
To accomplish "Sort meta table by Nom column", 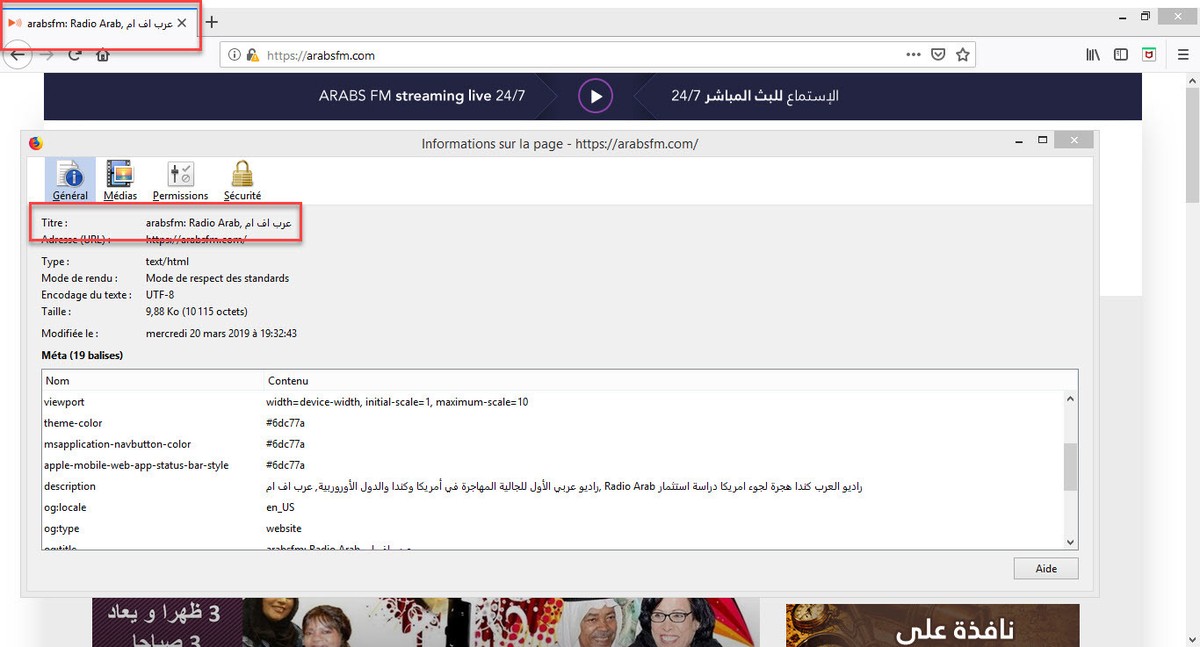I will pos(154,381).
